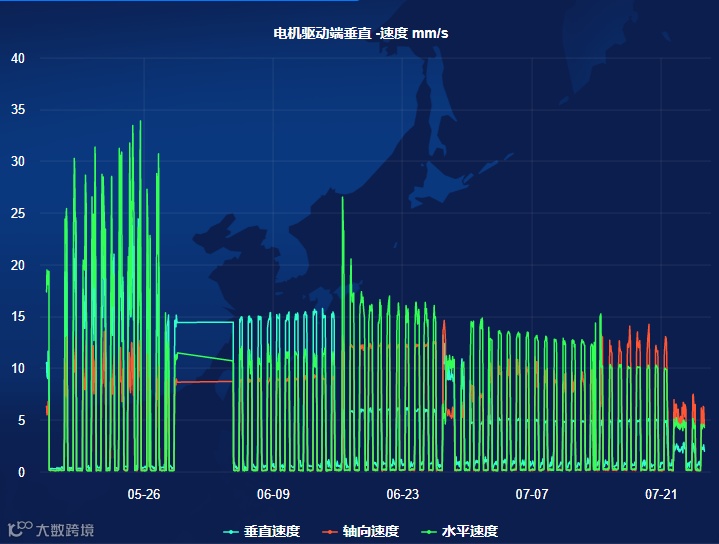Screen dimensions: 719x544
Task: Click the y-axis value 5
Action: click(x=21, y=420)
